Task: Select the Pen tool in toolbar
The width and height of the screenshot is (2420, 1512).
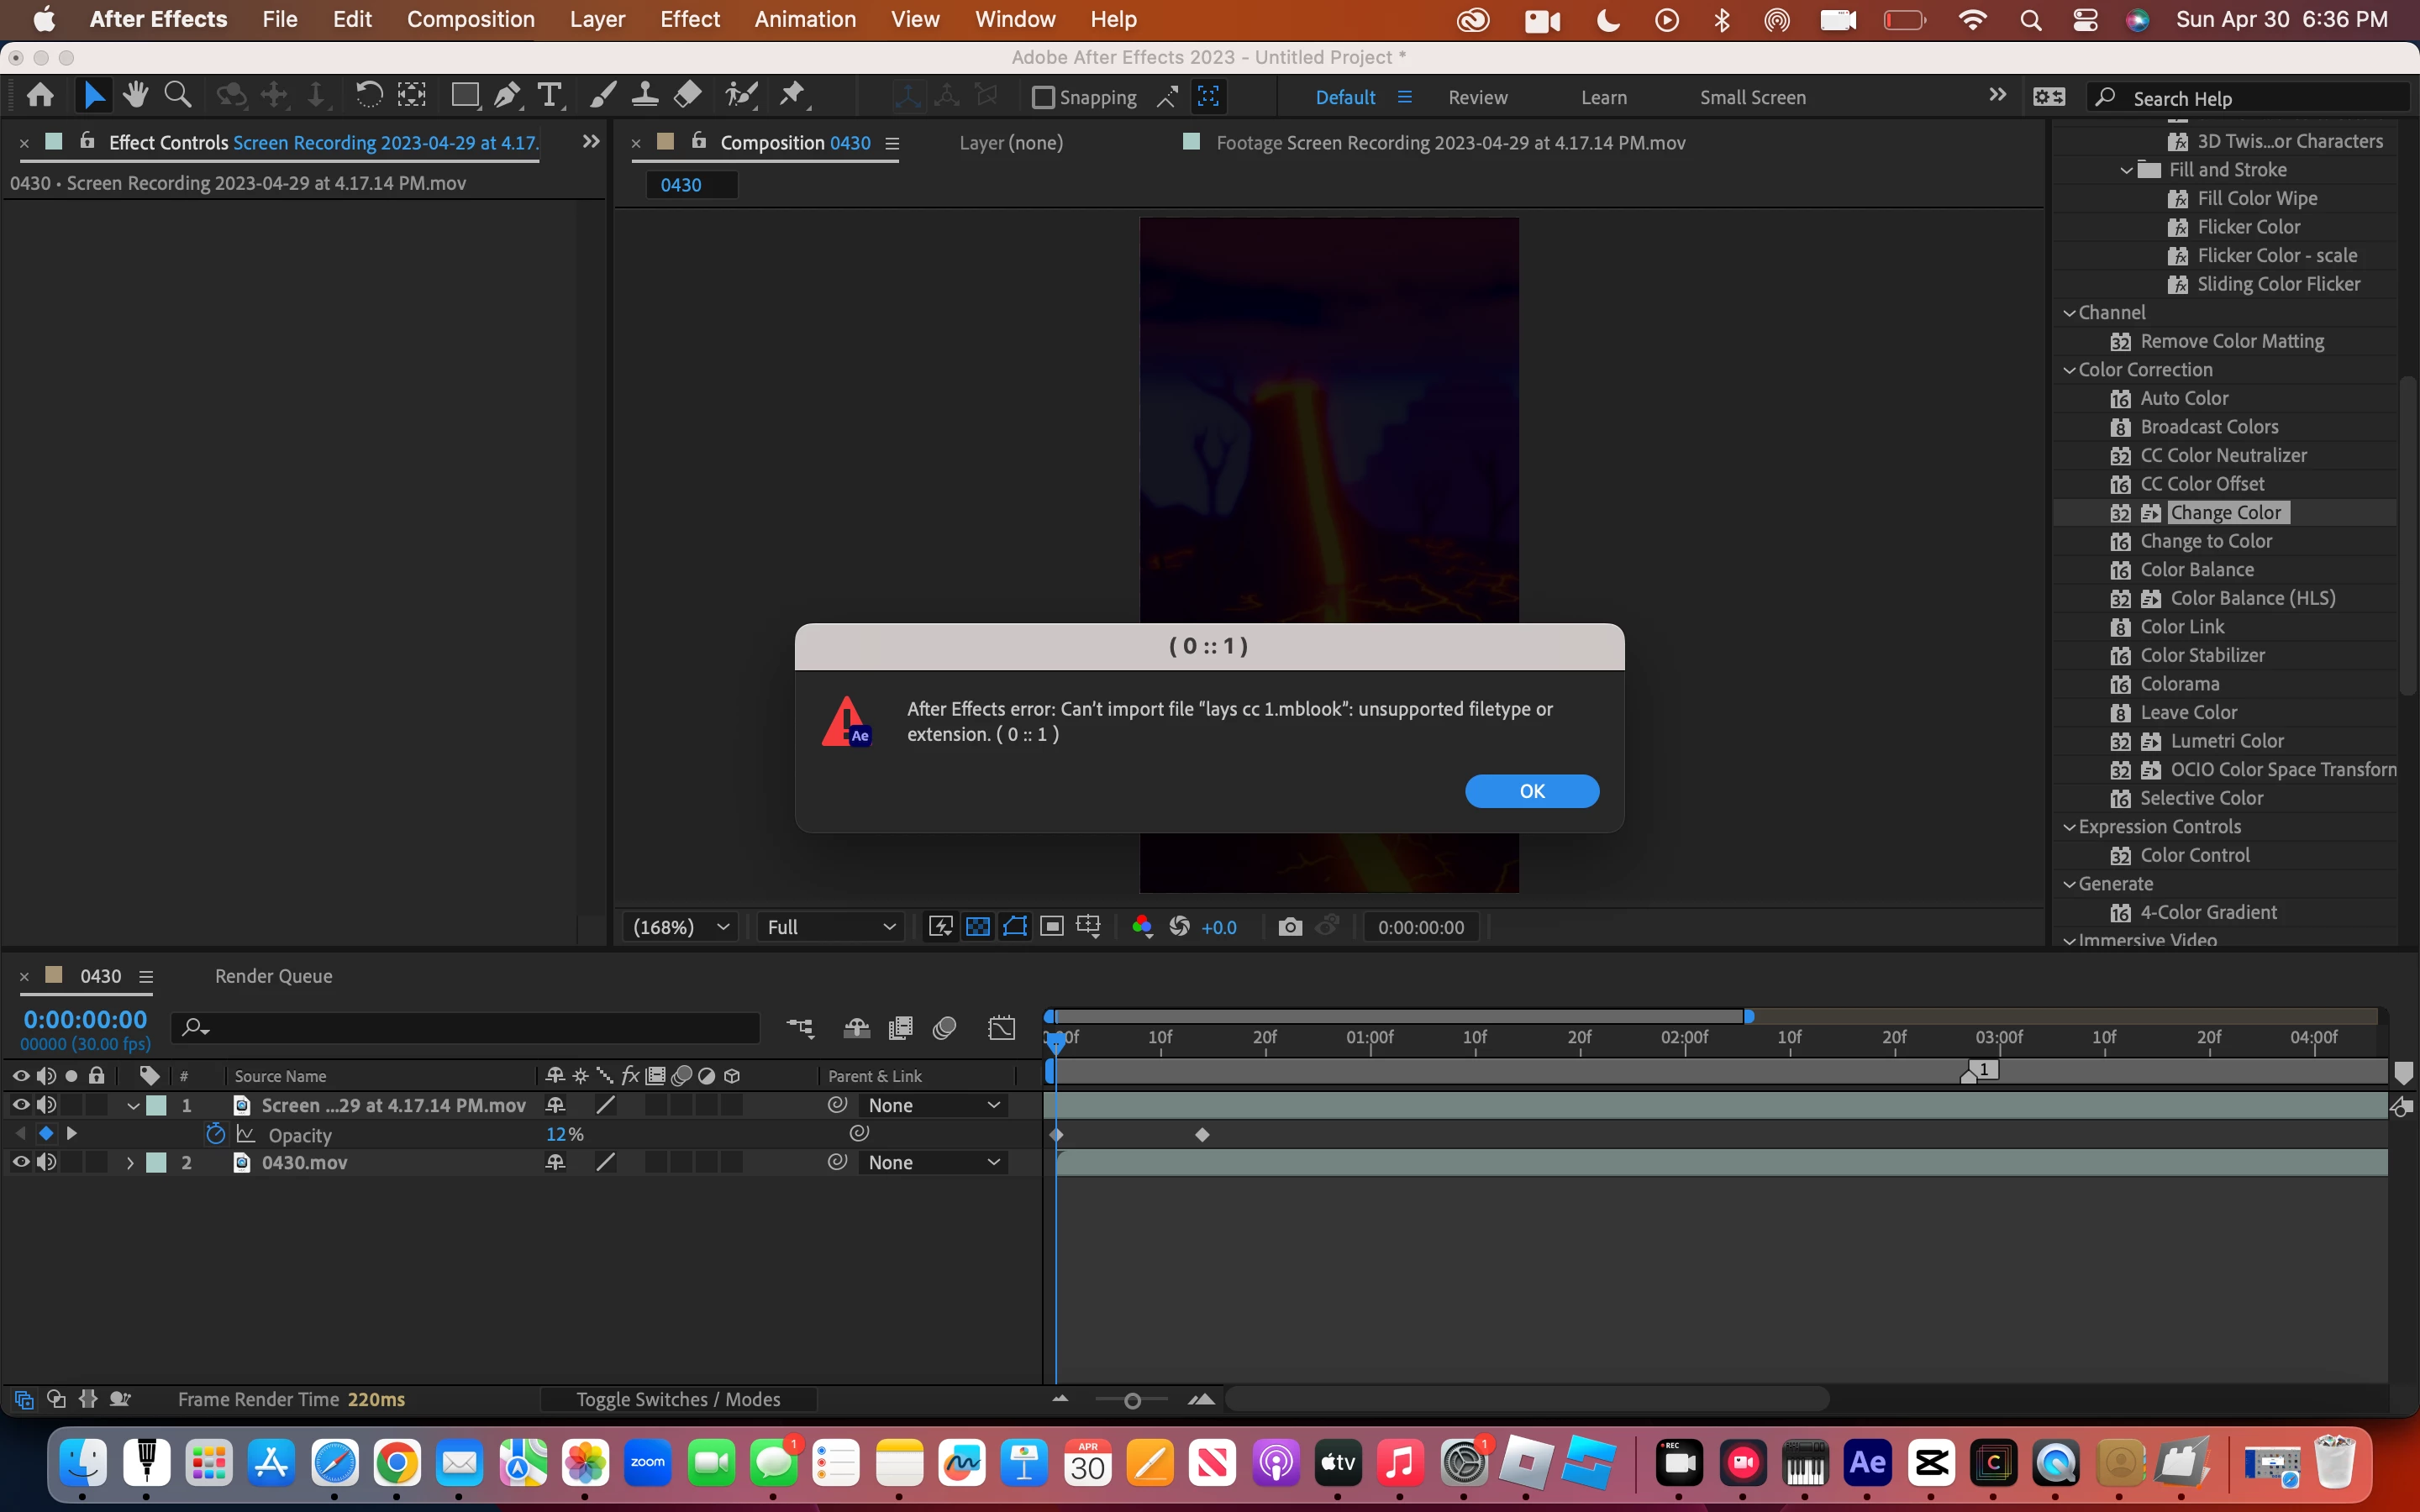Action: point(507,96)
